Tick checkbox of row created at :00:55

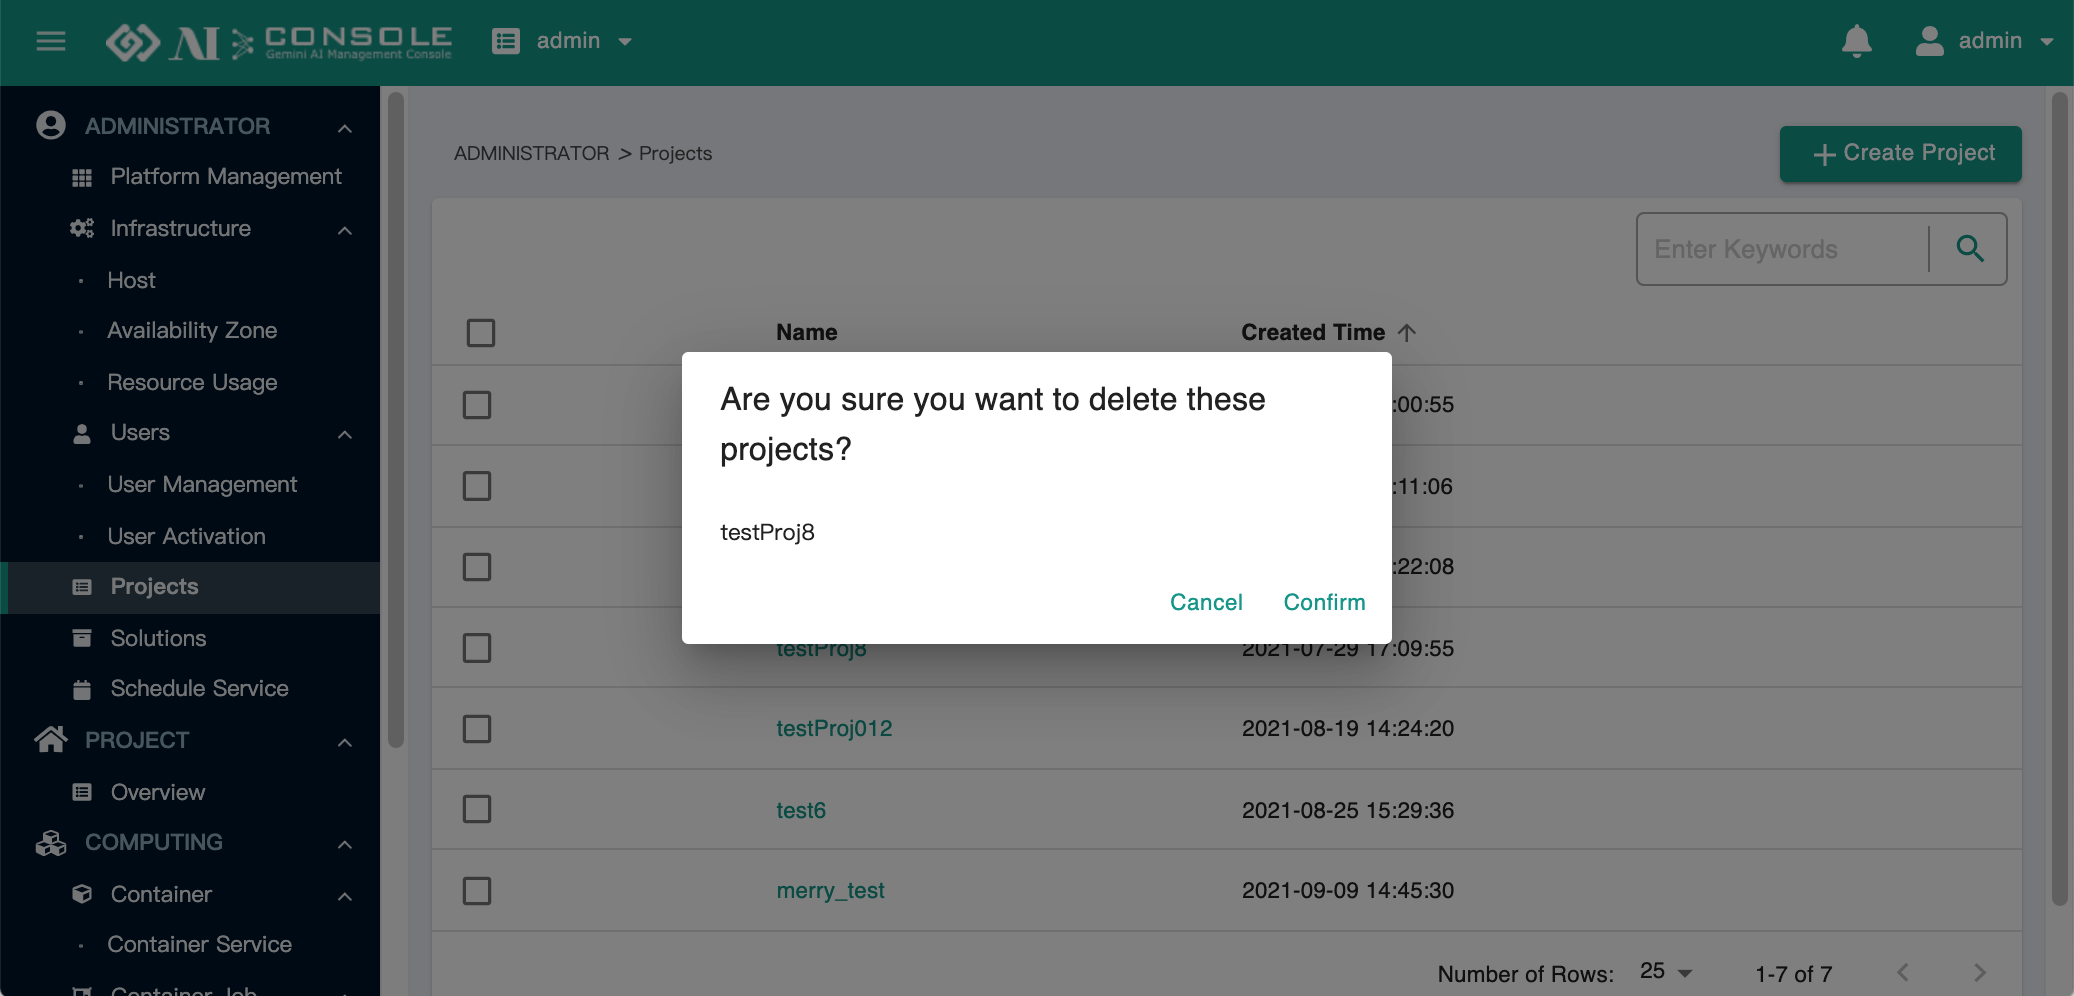(x=477, y=405)
